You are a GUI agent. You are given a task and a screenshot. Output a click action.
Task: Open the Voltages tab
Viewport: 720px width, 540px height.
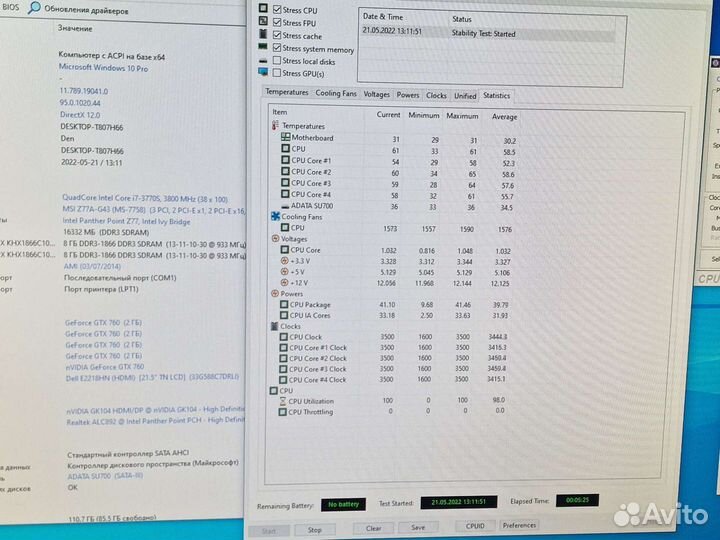click(377, 94)
